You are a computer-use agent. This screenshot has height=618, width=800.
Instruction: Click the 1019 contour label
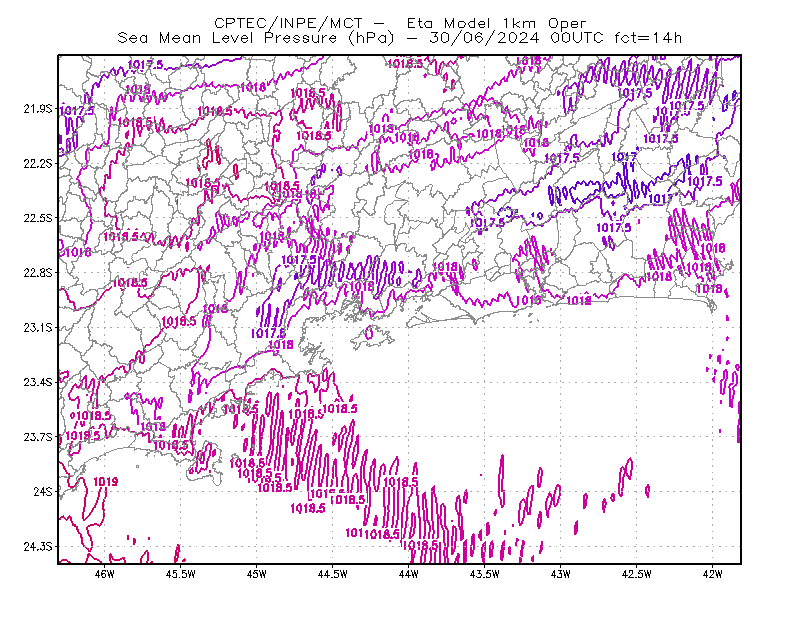pyautogui.click(x=106, y=481)
